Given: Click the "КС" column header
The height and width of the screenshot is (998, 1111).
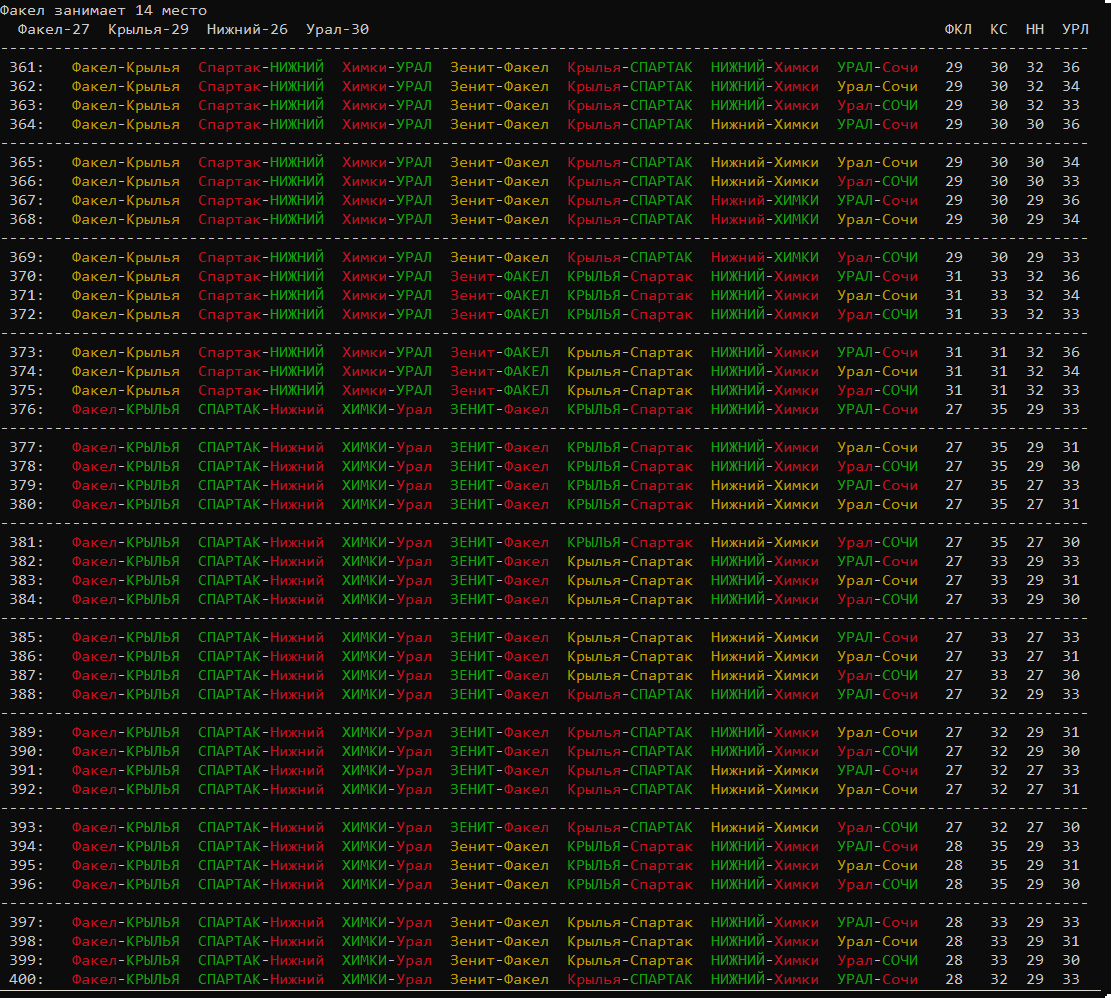Looking at the screenshot, I should tap(998, 30).
